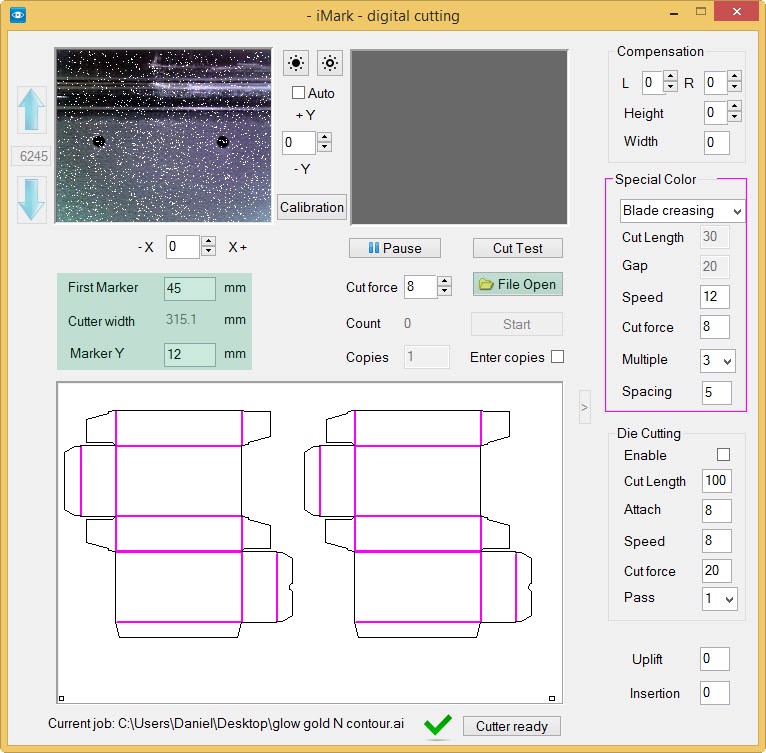Click the Count value 0
This screenshot has width=766, height=753.
407,323
